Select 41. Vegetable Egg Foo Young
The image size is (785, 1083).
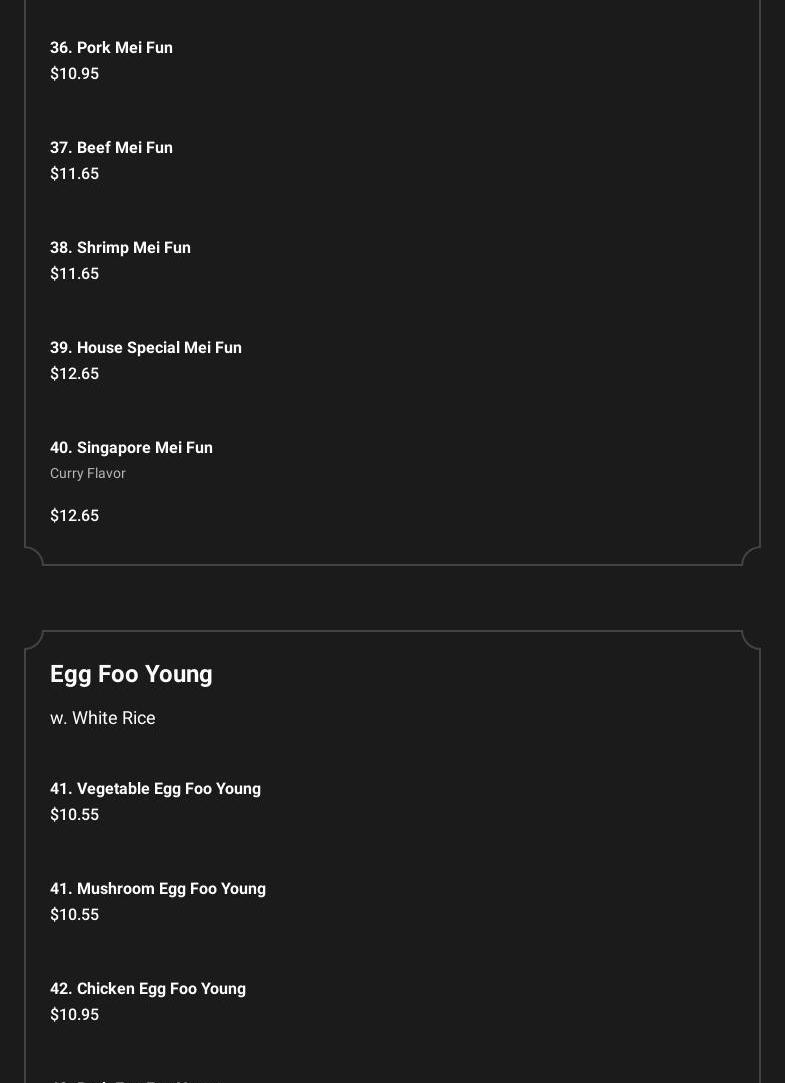coord(155,789)
